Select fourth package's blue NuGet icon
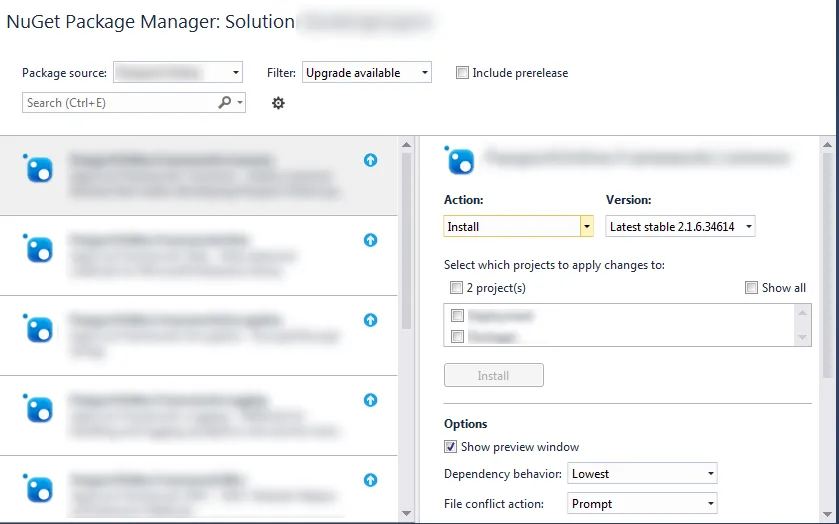The image size is (839, 524). point(38,408)
